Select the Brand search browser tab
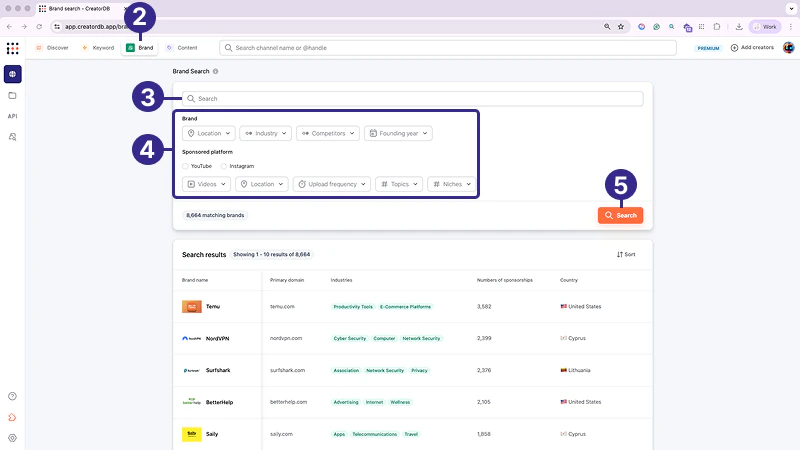Image resolution: width=800 pixels, height=450 pixels. [79, 9]
